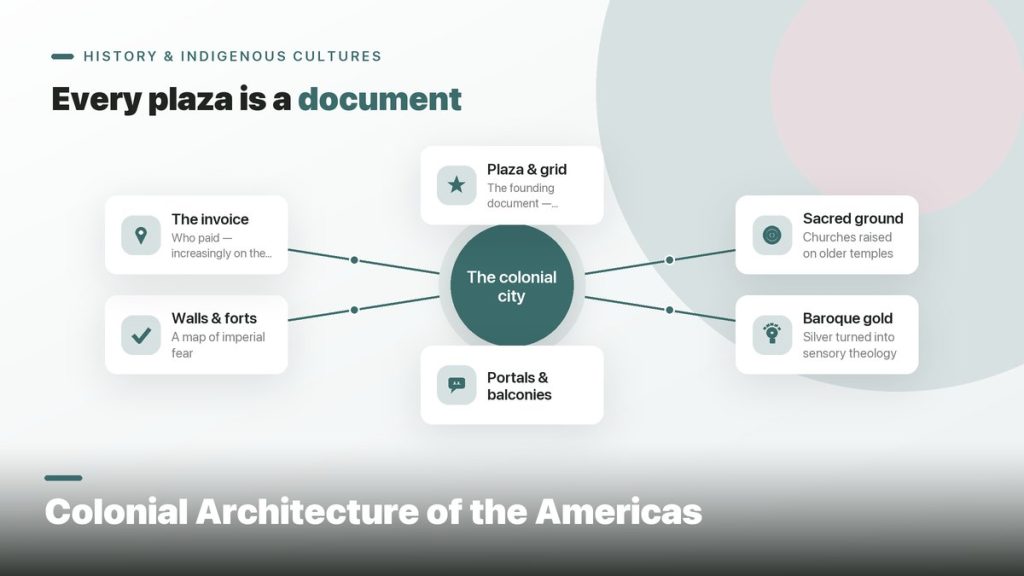
Task: Click the 'Sacred ground' title
Action: (x=853, y=218)
